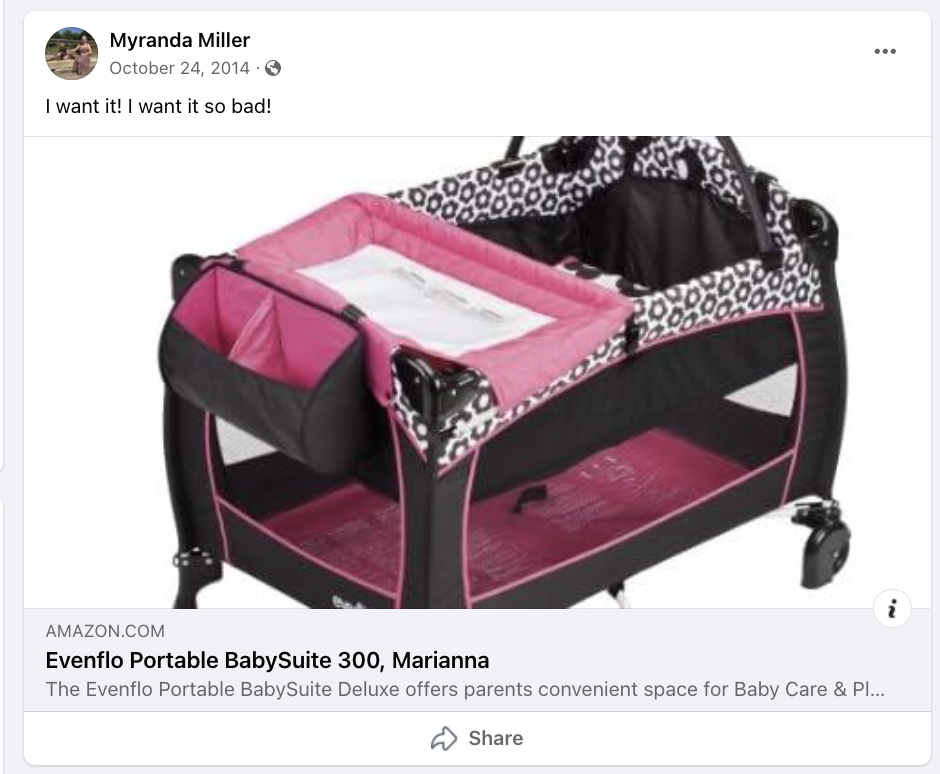Click the public globe privacy icon
940x774 pixels.
[273, 68]
